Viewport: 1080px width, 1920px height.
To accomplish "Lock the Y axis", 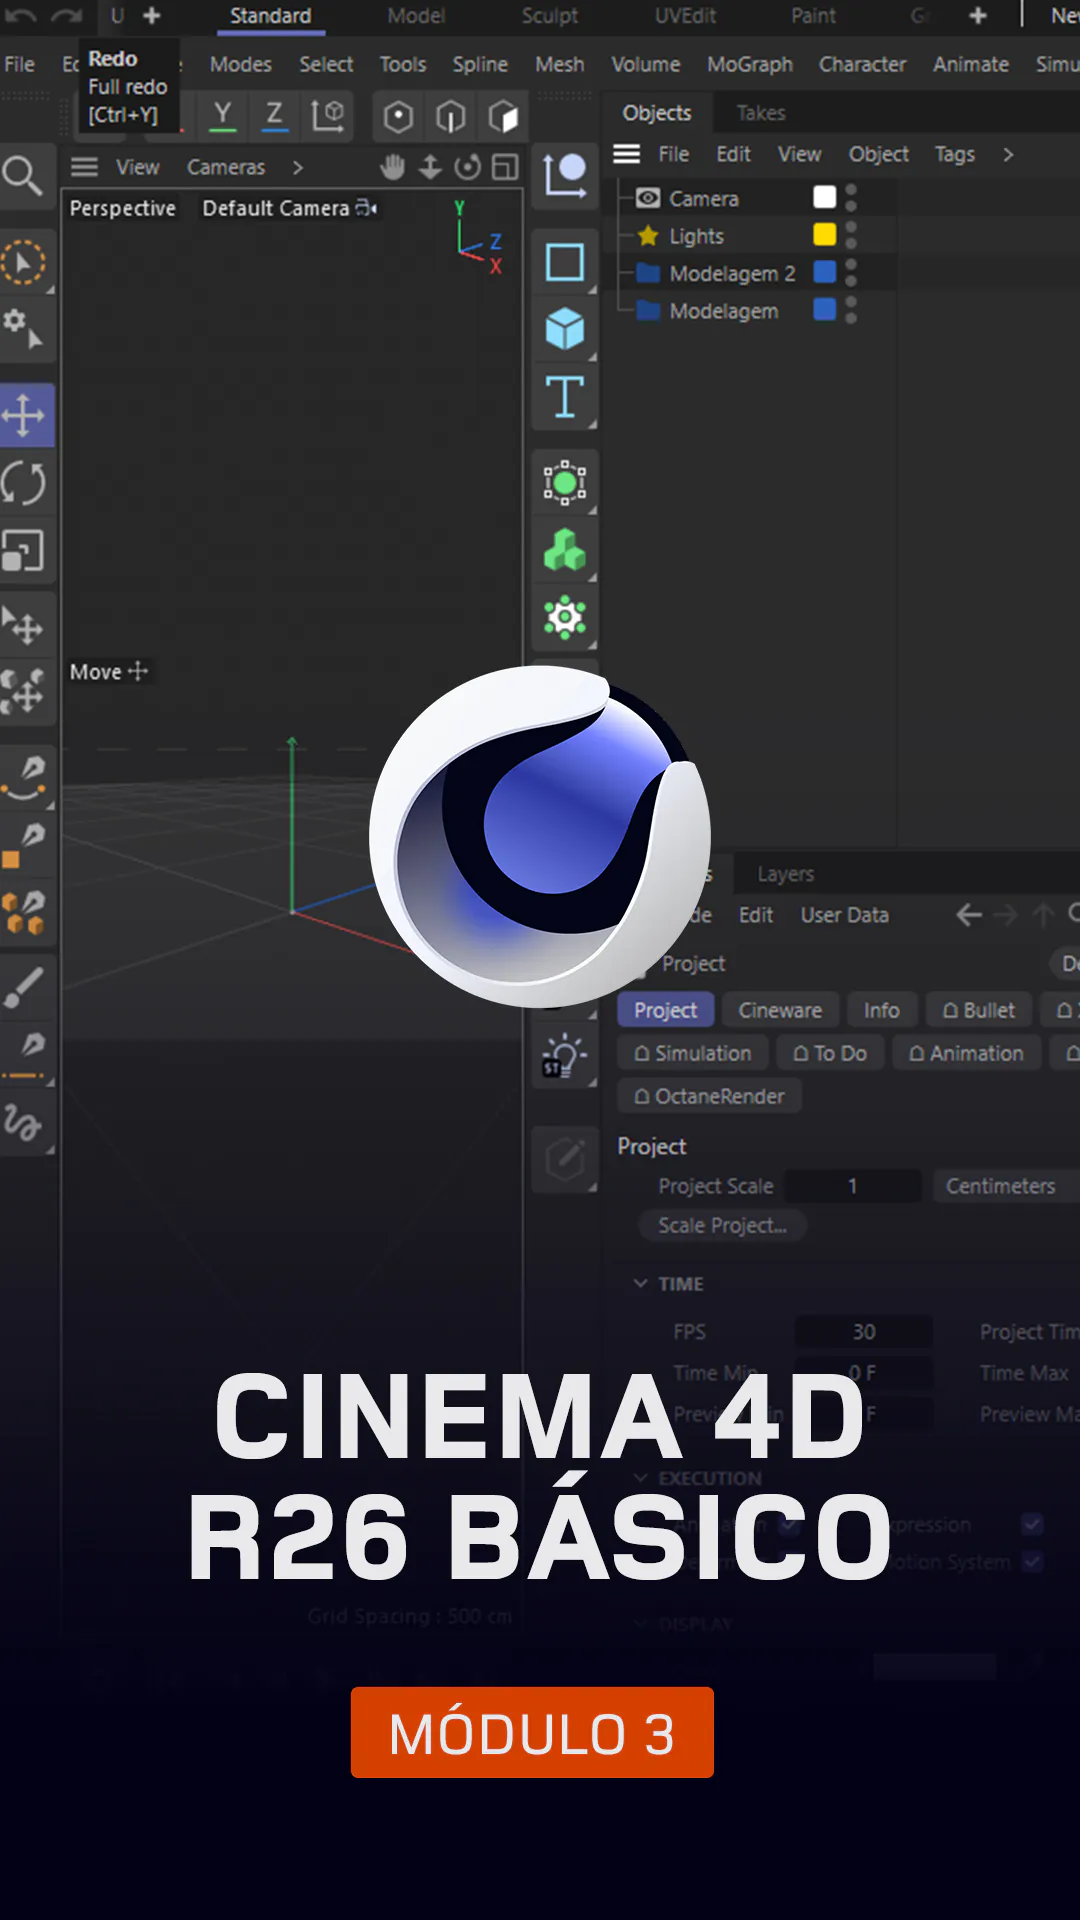I will pos(223,116).
